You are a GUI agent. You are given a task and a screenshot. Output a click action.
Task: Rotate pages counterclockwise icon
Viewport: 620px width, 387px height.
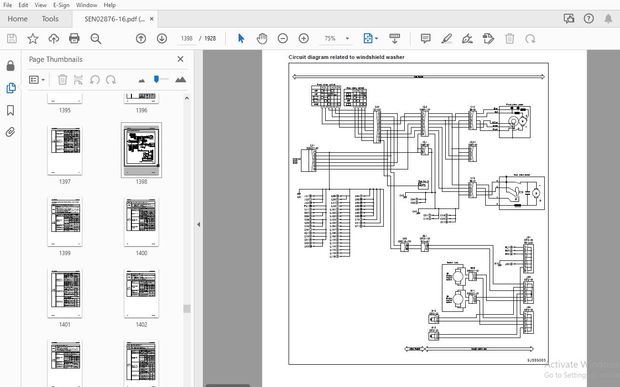pyautogui.click(x=95, y=80)
